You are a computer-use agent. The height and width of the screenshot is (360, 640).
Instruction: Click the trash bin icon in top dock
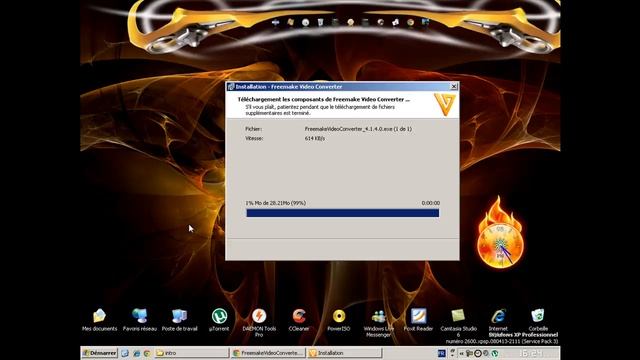320,22
